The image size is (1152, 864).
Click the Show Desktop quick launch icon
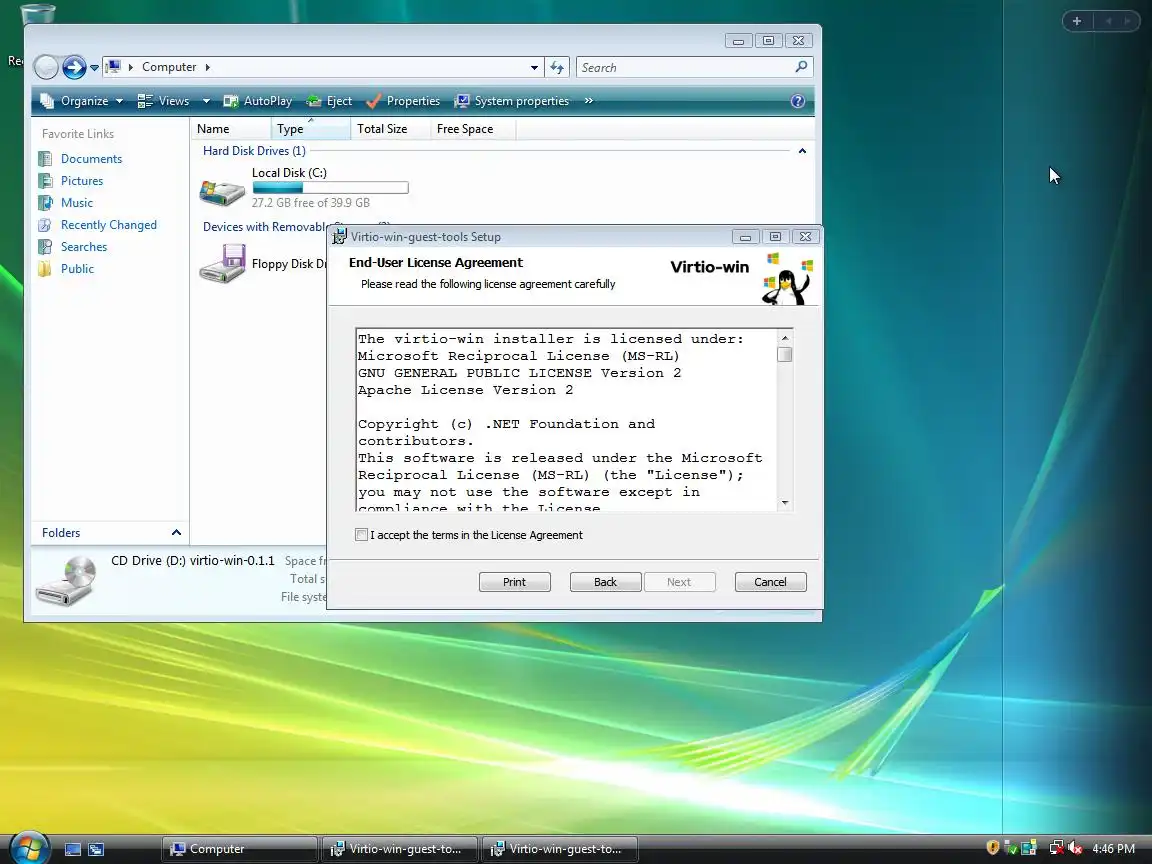(73, 849)
